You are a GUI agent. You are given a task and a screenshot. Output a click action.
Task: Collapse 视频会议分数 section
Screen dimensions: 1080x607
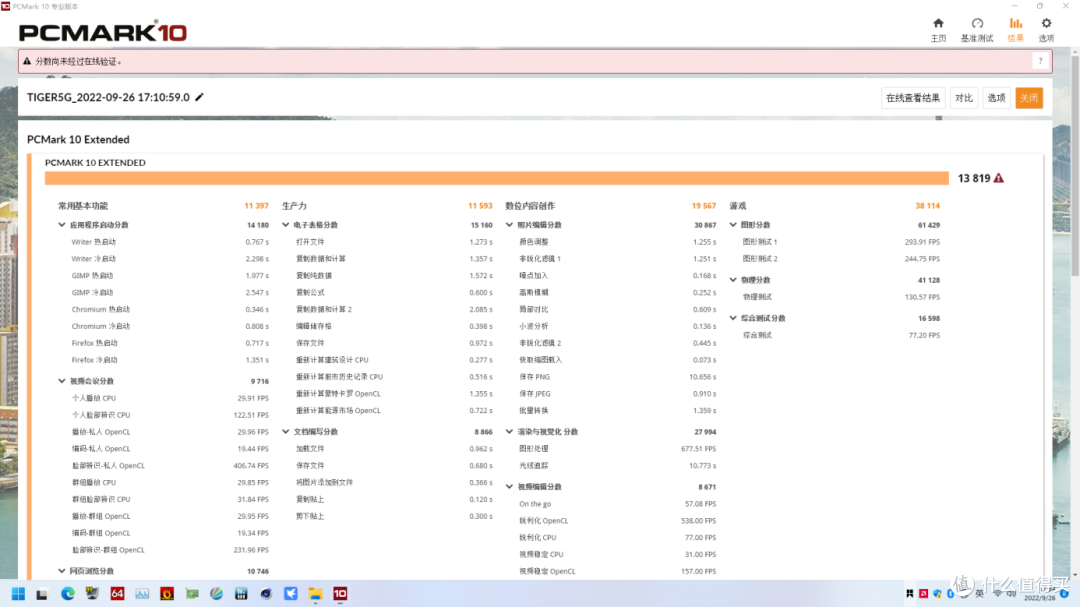(x=62, y=381)
